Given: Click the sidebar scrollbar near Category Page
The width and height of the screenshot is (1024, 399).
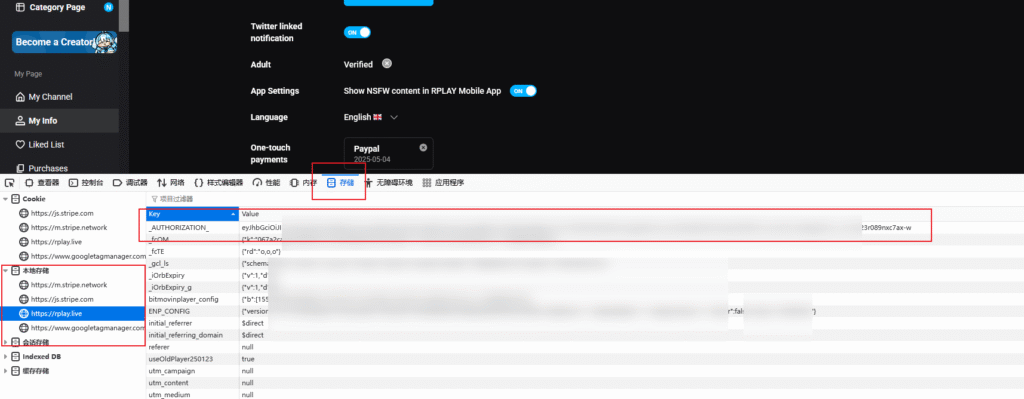Looking at the screenshot, I should coord(123,16).
